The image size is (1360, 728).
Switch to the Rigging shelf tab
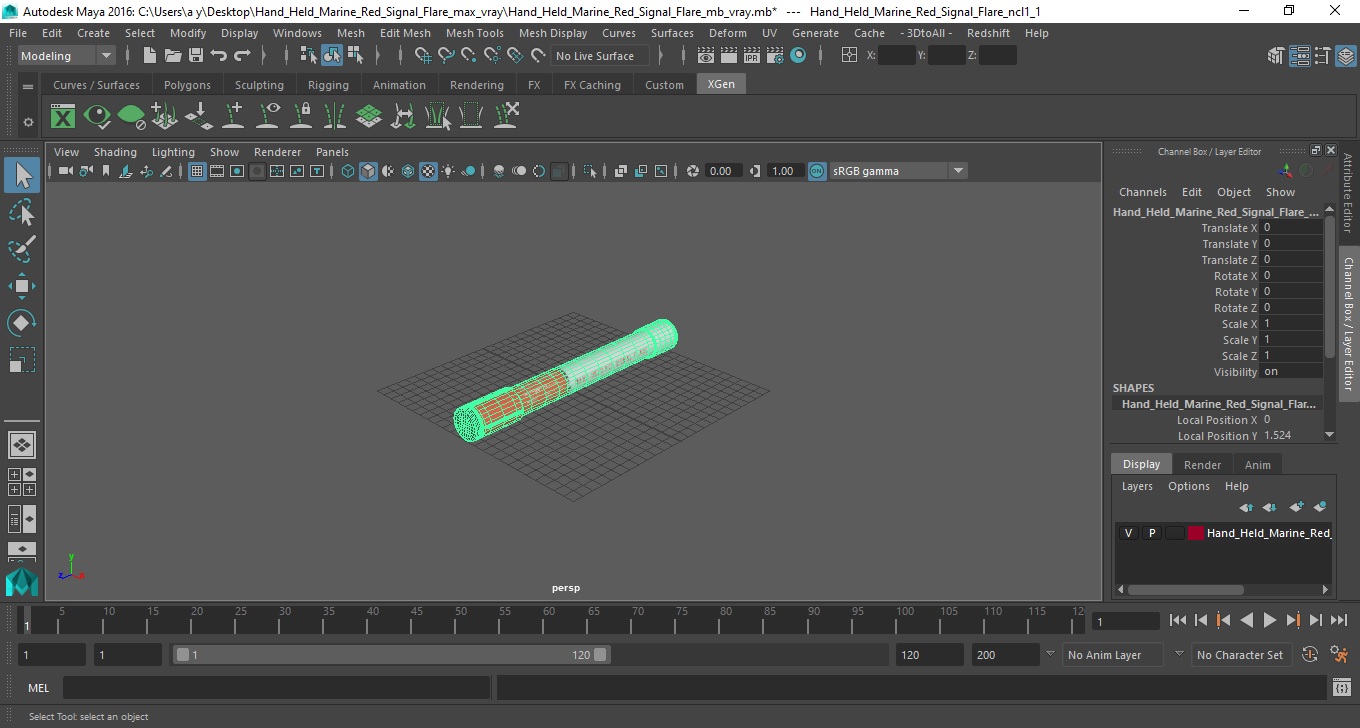328,85
